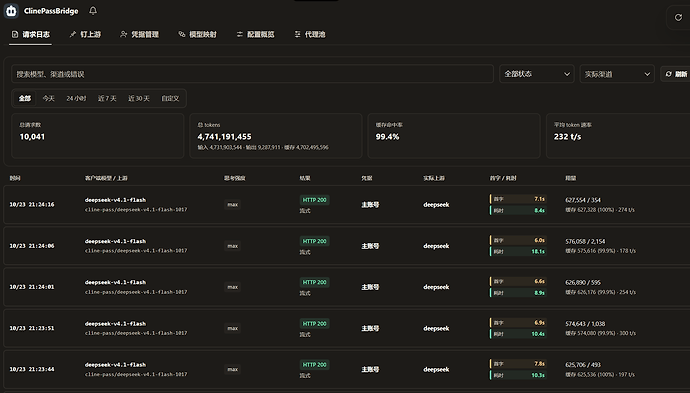This screenshot has height=393, width=690.
Task: Click the 总请求数 card showing 10,041
Action: (98, 136)
